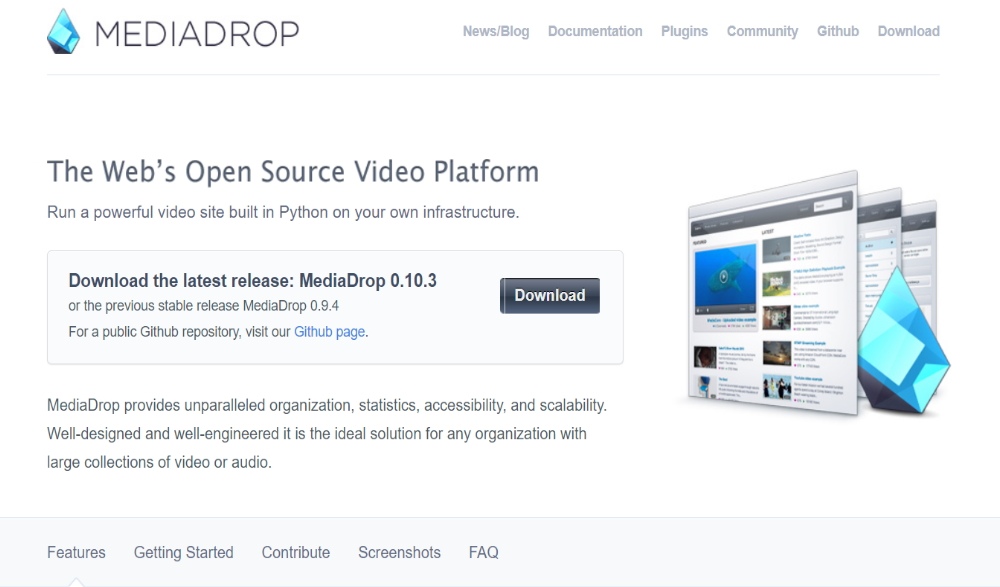This screenshot has height=587, width=1000.
Task: Click the MEDIADROP wordmark in header
Action: coord(197,34)
